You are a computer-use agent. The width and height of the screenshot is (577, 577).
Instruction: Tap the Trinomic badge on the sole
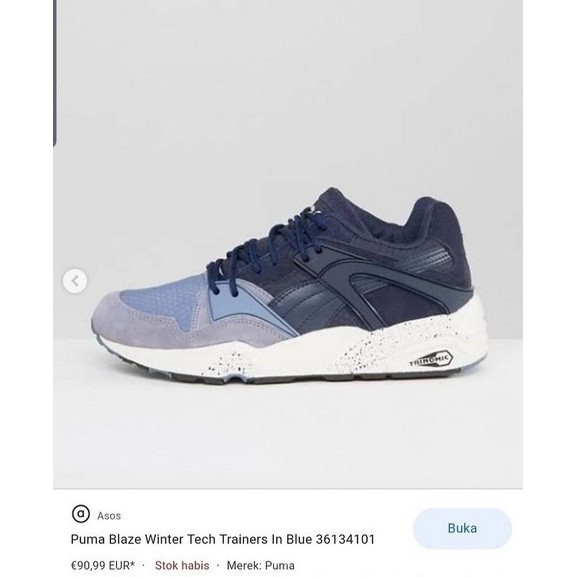(431, 359)
